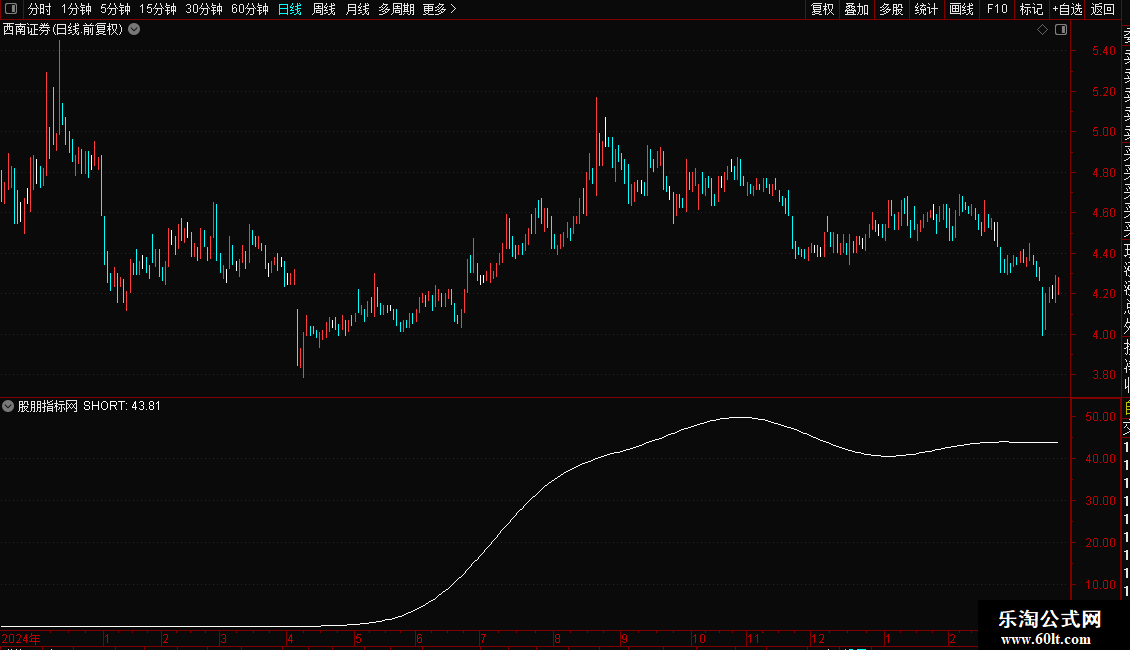This screenshot has height=650, width=1130.
Task: Open 多股 multi-stock comparison
Action: point(891,9)
